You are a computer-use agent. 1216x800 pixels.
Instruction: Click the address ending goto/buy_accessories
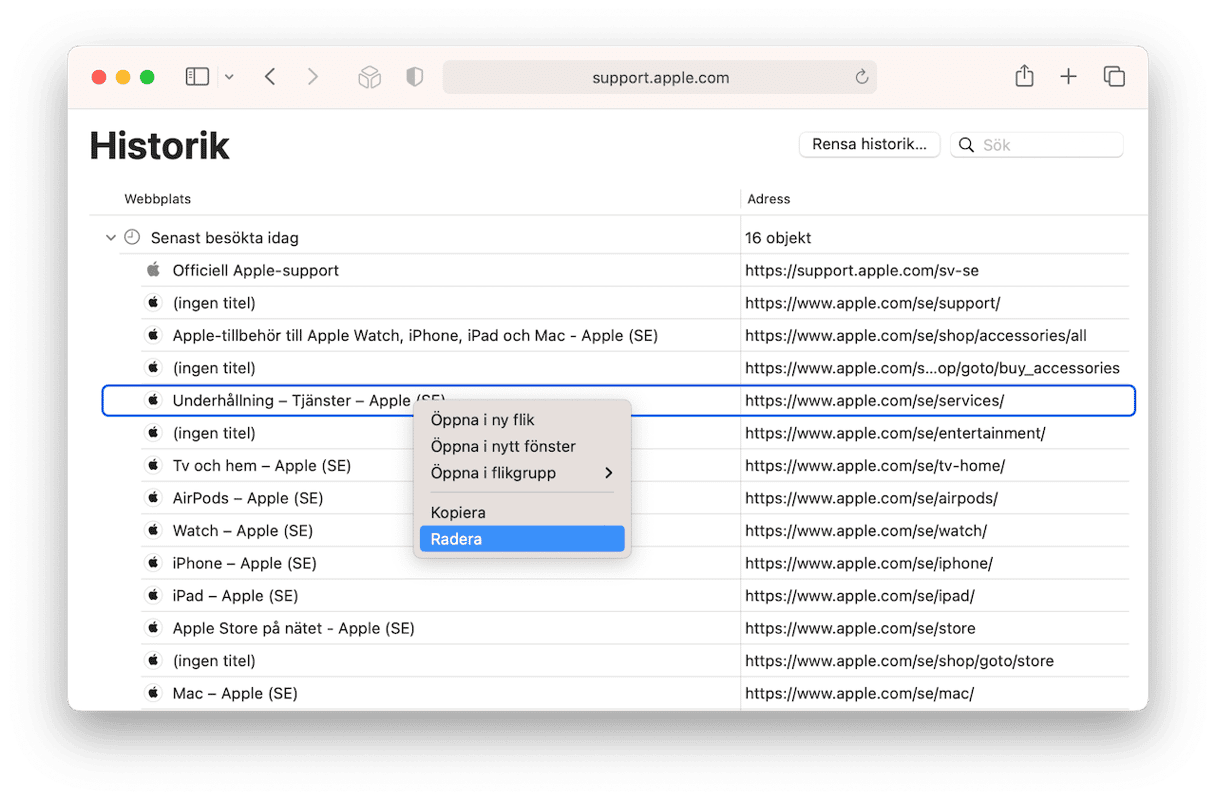933,368
